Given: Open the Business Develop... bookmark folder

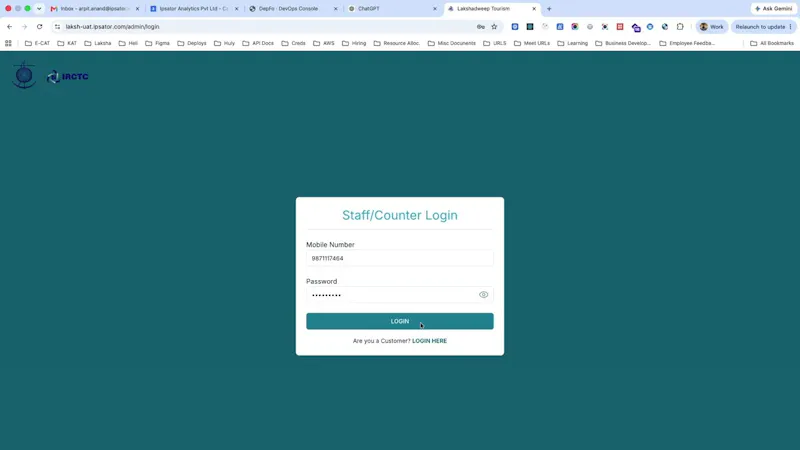Looking at the screenshot, I should [623, 43].
